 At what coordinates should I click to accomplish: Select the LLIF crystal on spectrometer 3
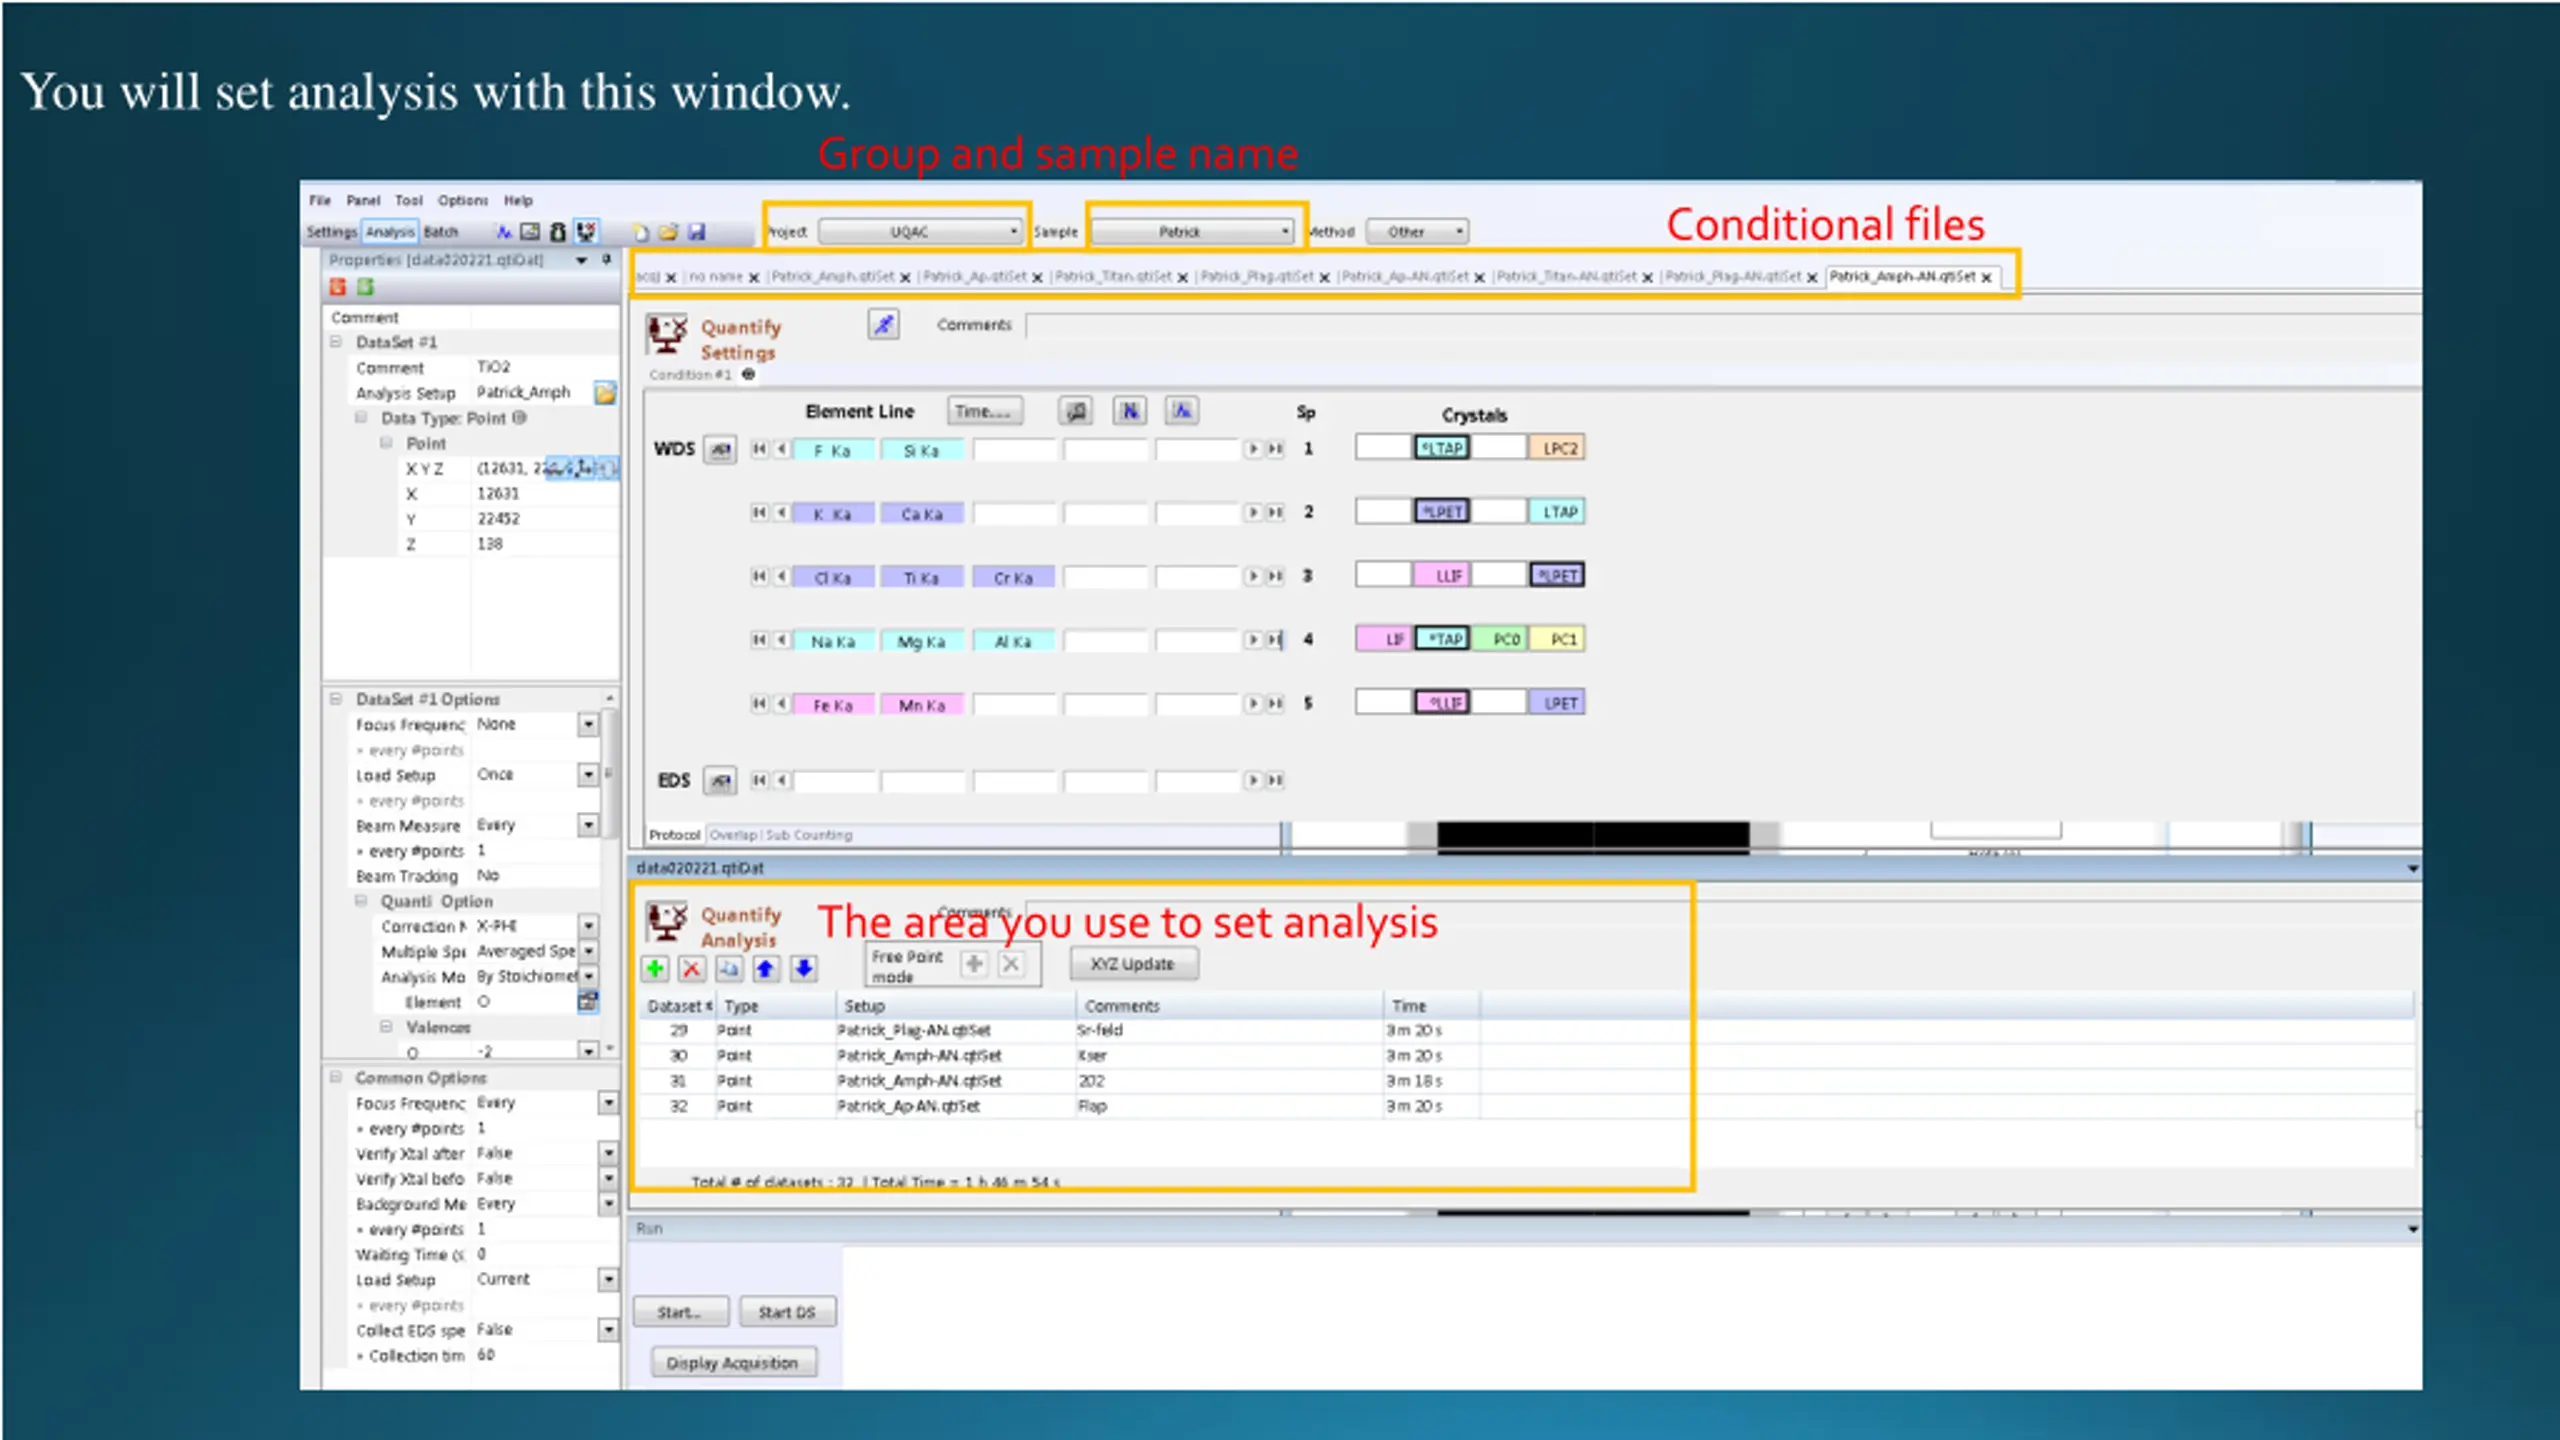[1442, 576]
